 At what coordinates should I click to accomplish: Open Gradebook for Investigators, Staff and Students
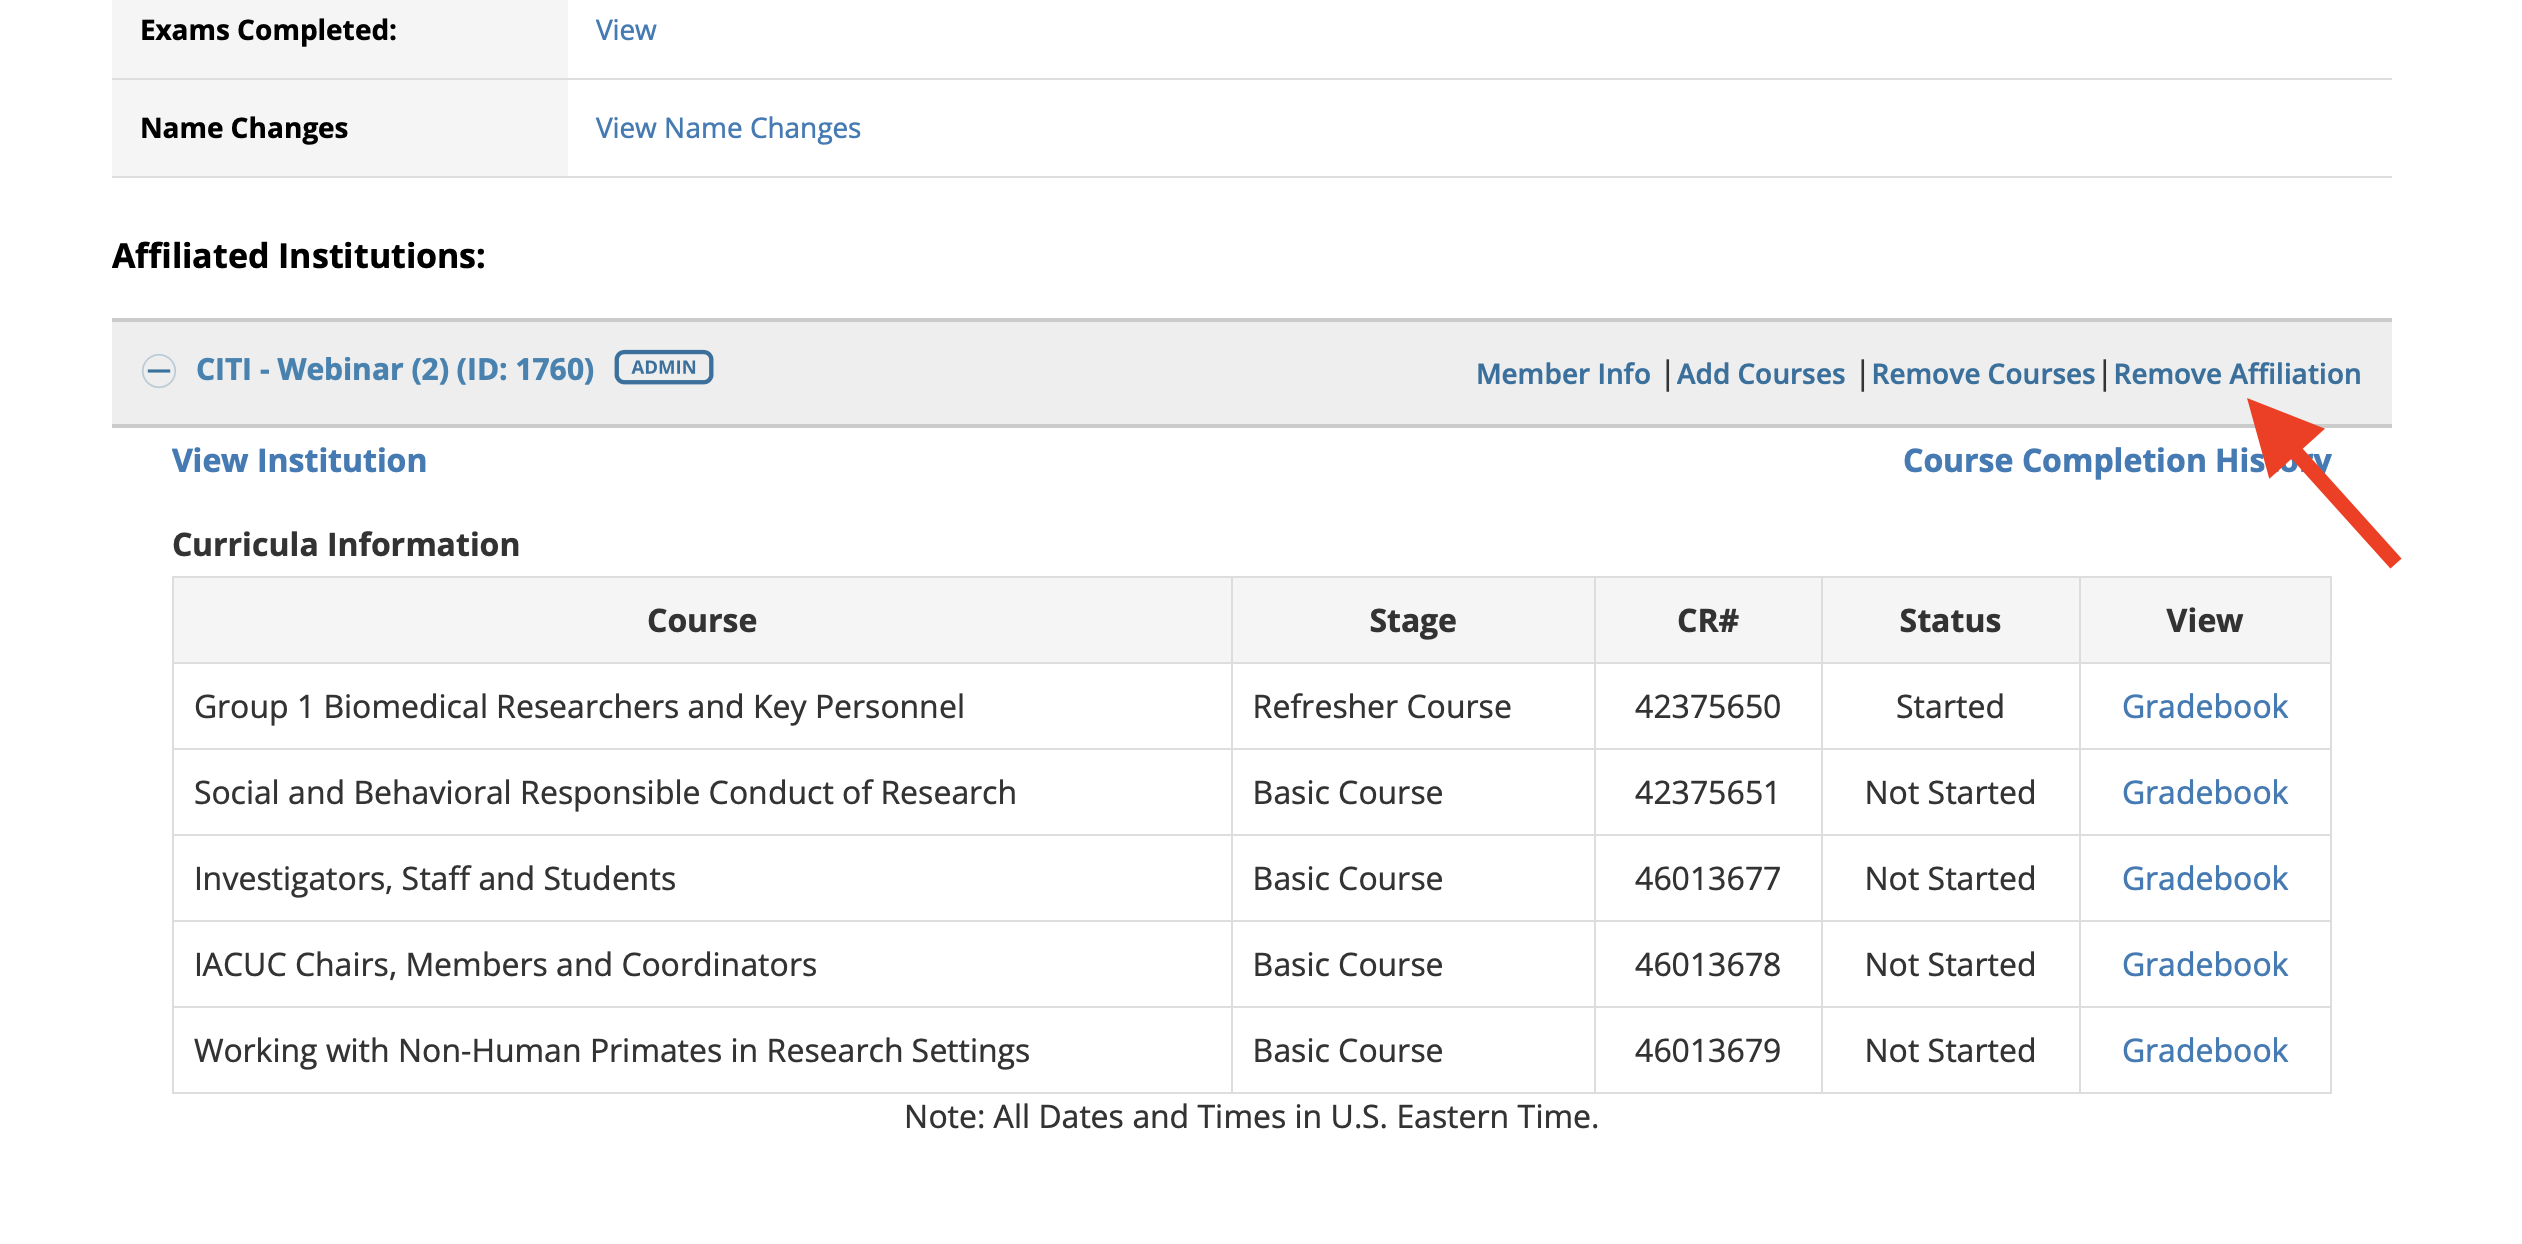point(2205,878)
